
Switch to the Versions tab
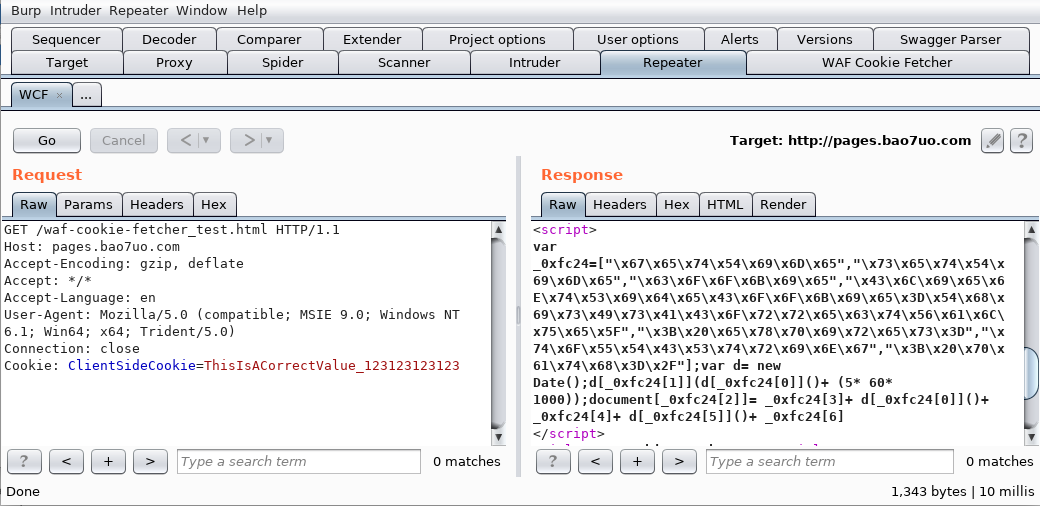pyautogui.click(x=824, y=39)
